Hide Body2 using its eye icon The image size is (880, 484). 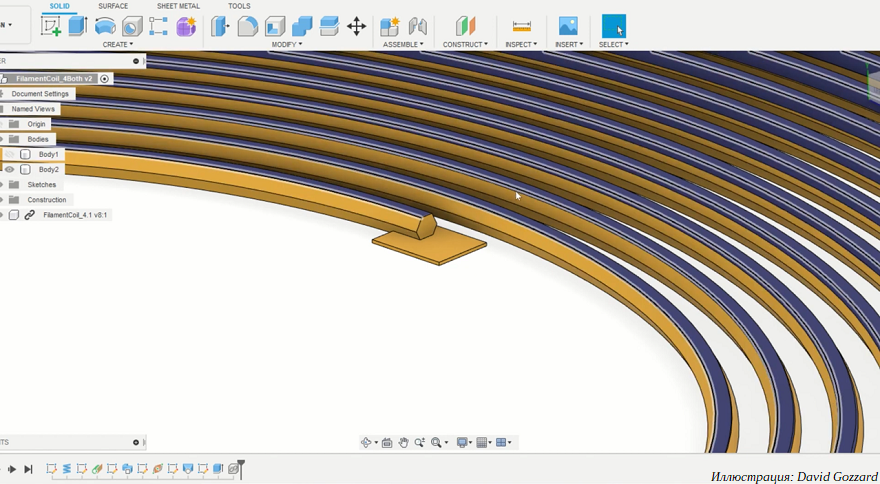pos(10,169)
